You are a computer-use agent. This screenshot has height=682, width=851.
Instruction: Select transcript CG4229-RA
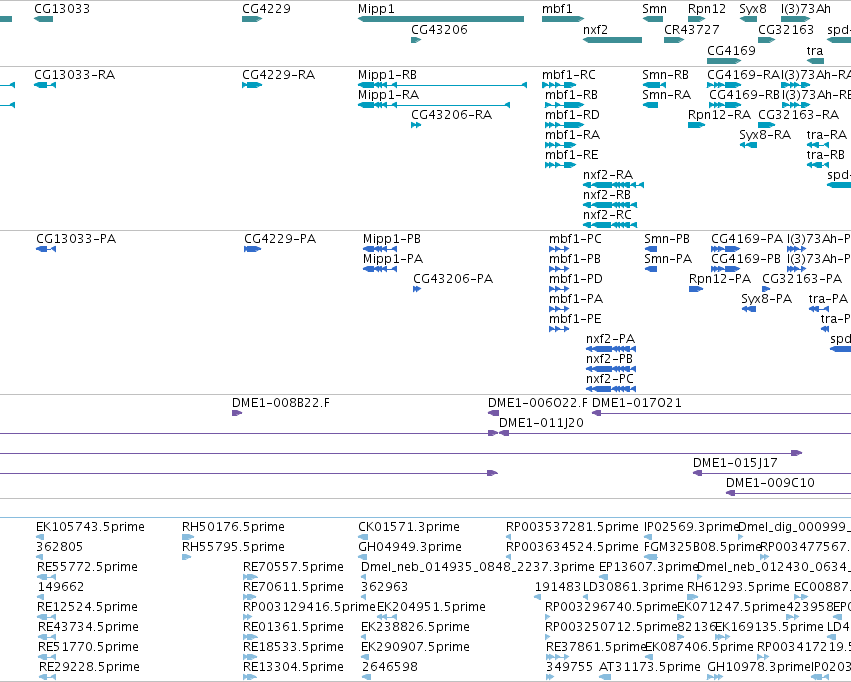[x=278, y=74]
